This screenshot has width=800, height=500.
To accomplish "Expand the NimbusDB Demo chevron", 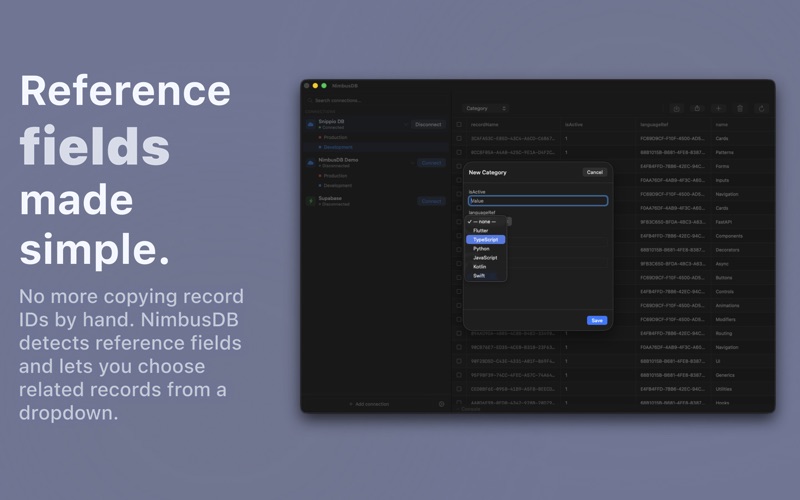I will pyautogui.click(x=412, y=163).
